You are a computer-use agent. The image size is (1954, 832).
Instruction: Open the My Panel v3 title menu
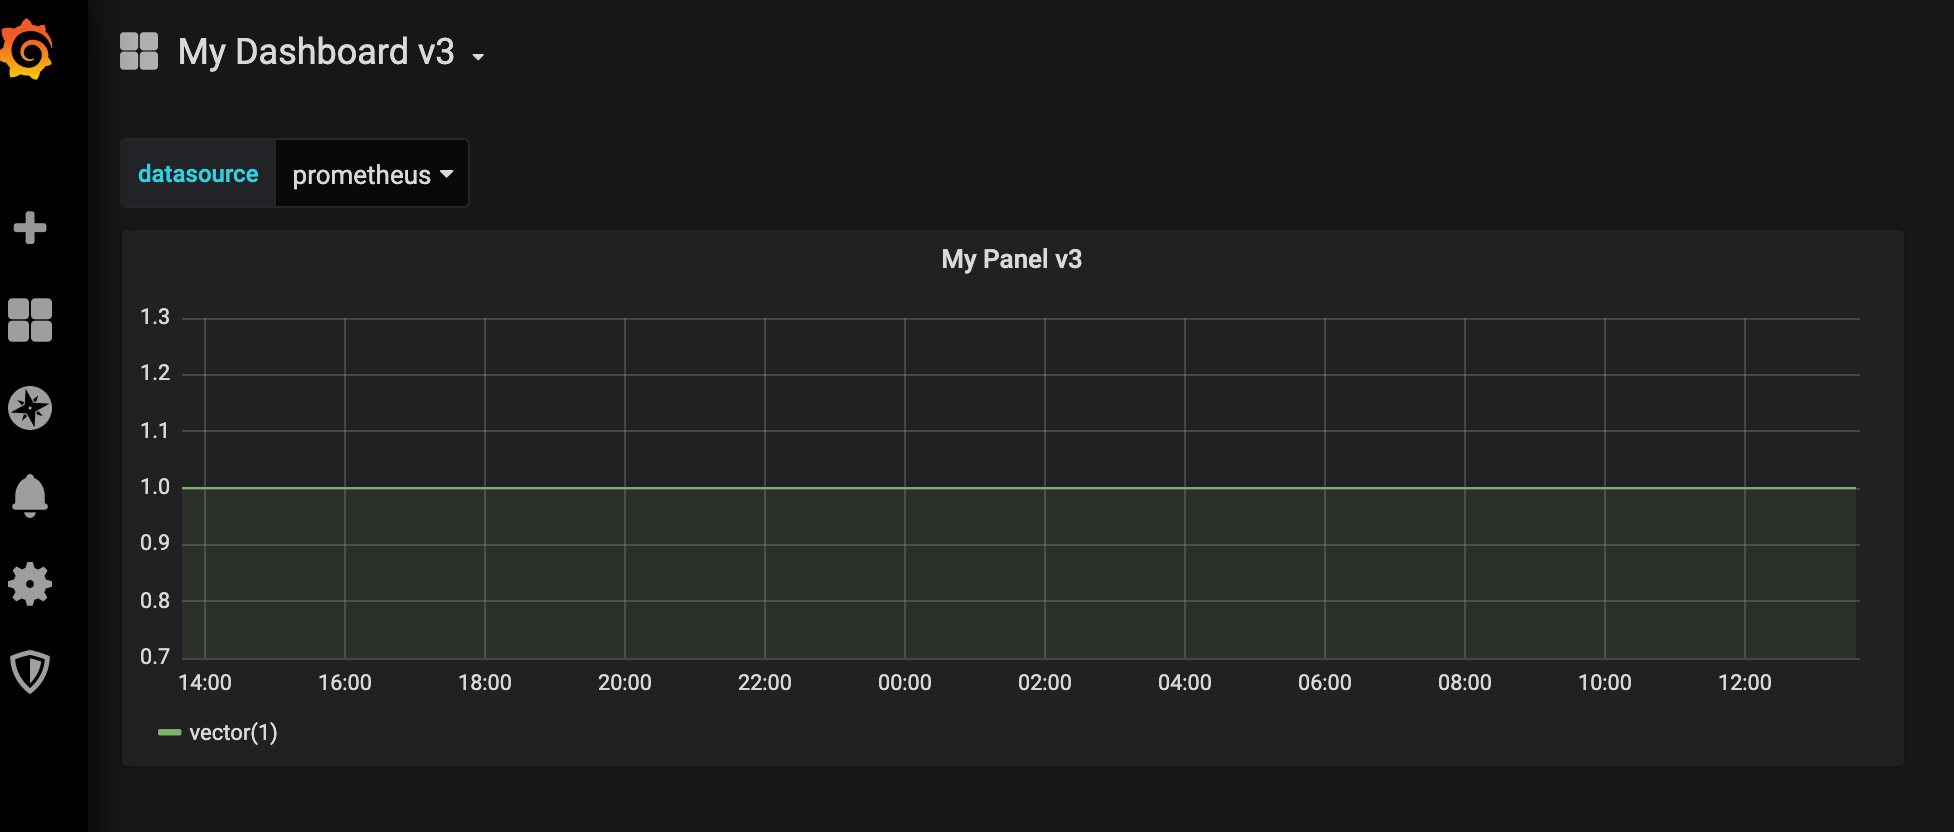(1011, 260)
